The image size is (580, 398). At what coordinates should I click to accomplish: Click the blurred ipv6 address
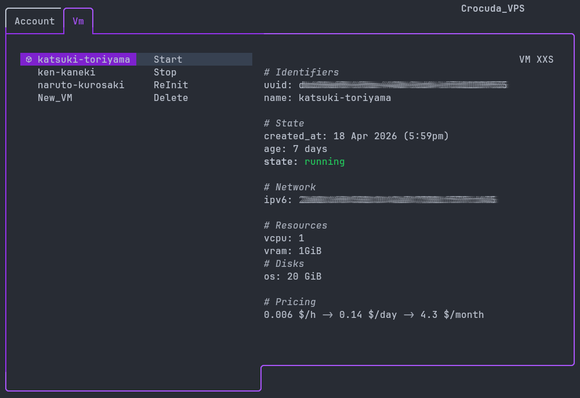click(x=398, y=200)
